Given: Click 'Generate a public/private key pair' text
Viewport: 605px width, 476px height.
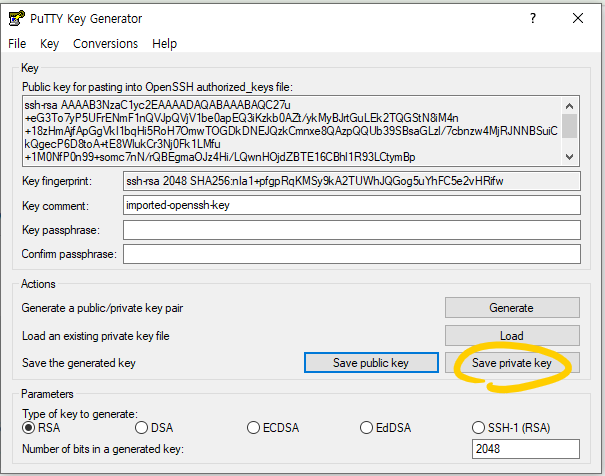Looking at the screenshot, I should click(x=102, y=308).
